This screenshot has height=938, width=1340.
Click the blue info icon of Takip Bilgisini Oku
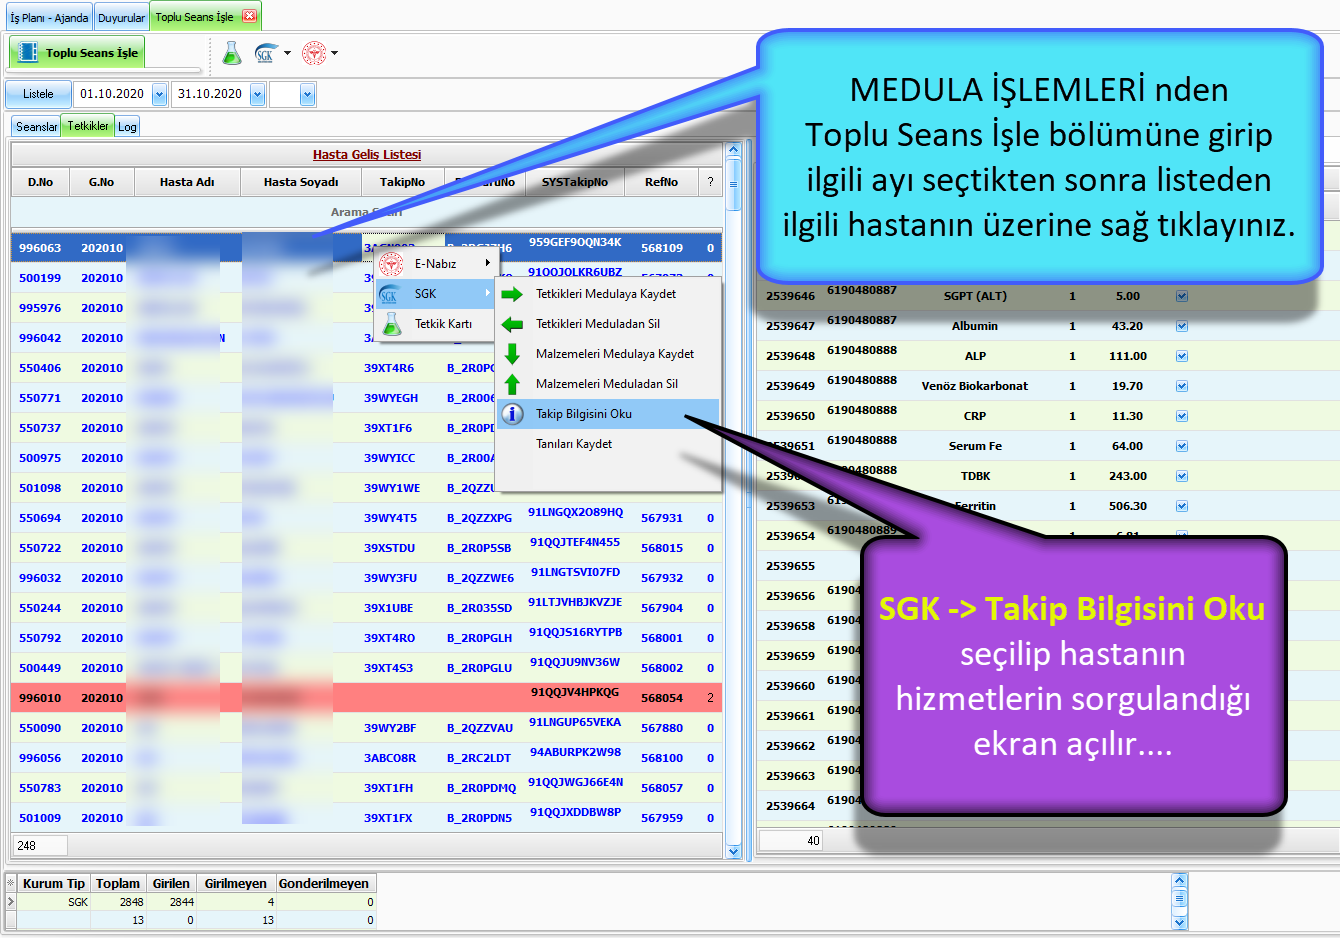512,414
